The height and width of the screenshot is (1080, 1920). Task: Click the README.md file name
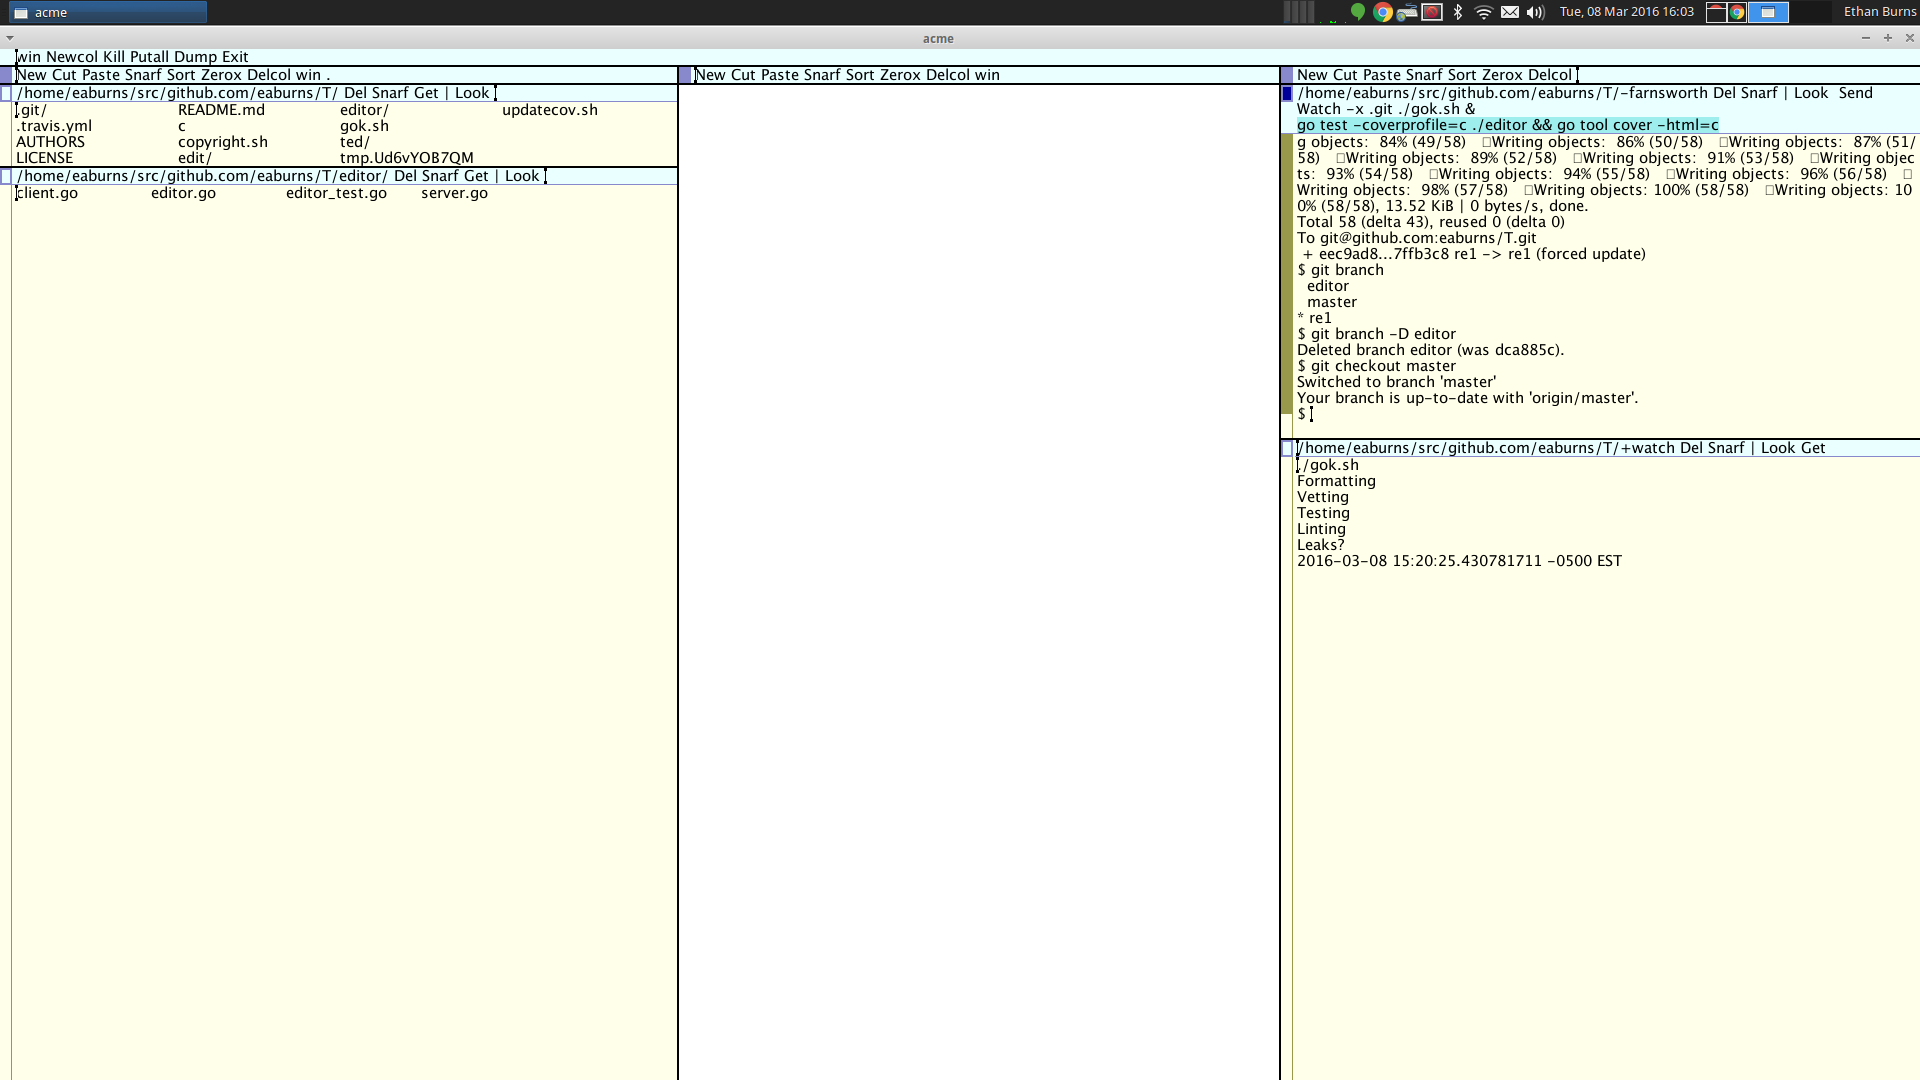tap(221, 110)
